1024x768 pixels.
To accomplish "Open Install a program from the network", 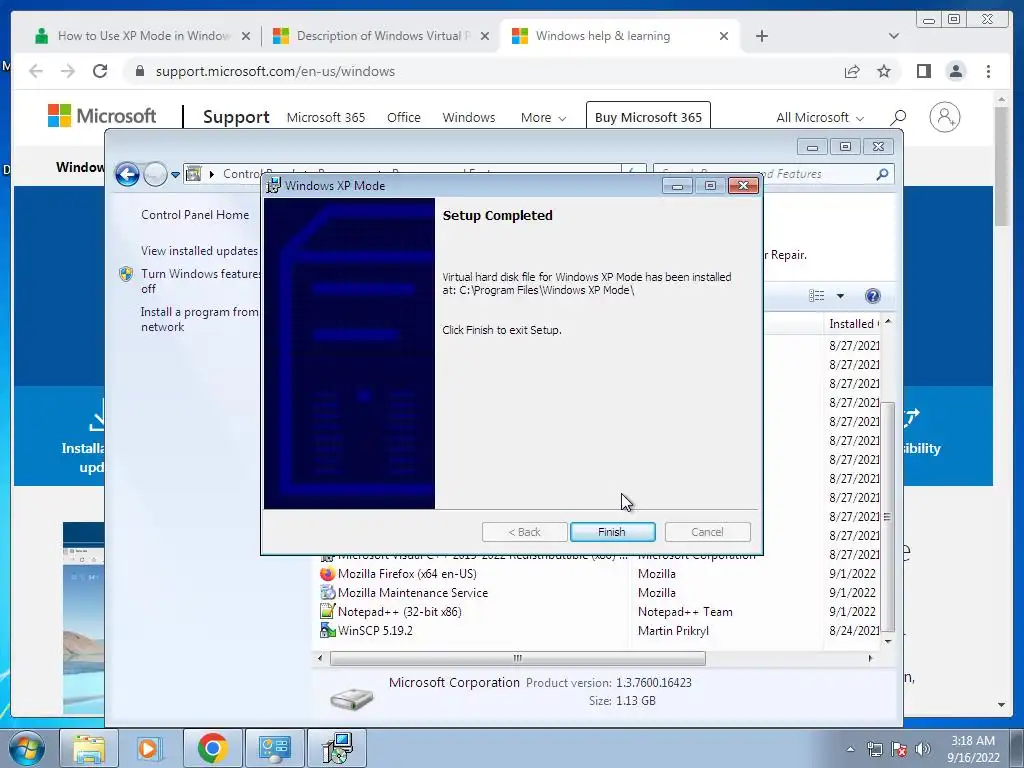I will pyautogui.click(x=200, y=319).
